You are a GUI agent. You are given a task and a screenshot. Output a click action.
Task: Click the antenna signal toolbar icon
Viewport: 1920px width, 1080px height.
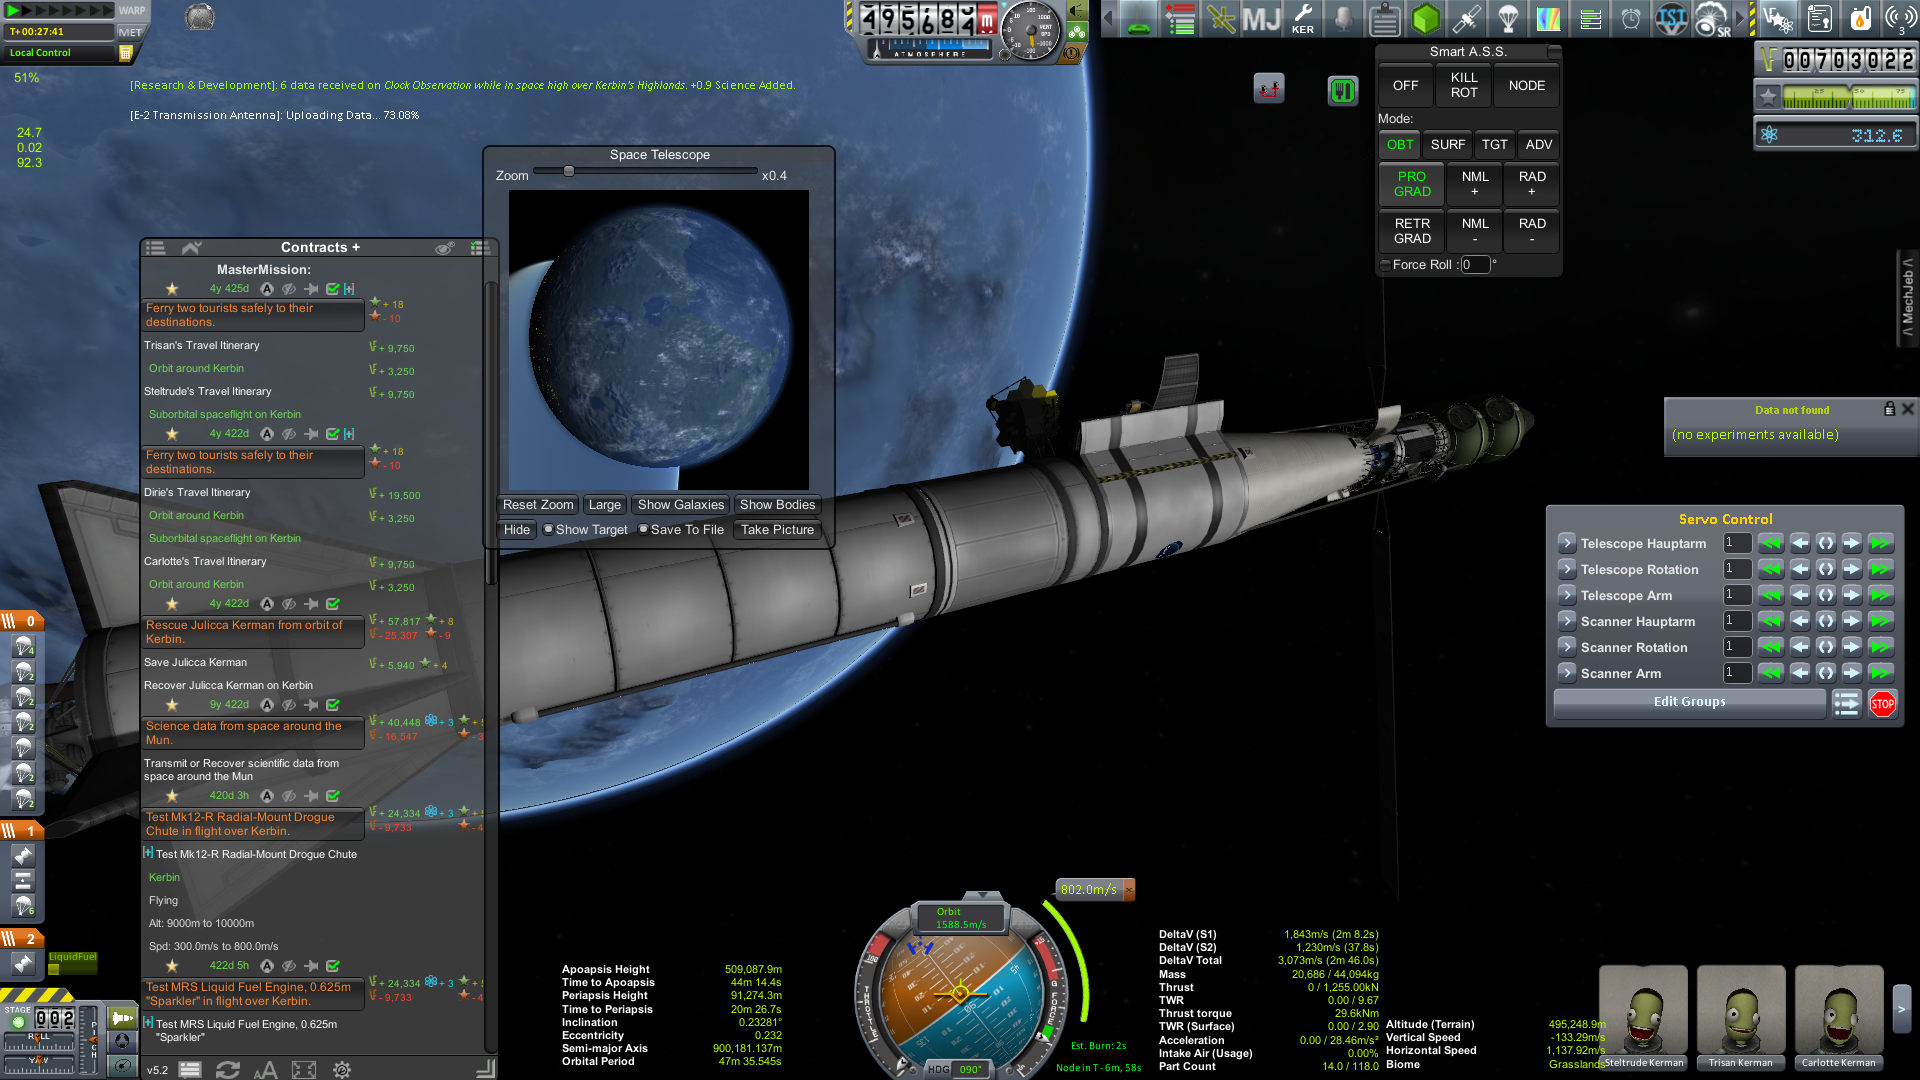1899,19
